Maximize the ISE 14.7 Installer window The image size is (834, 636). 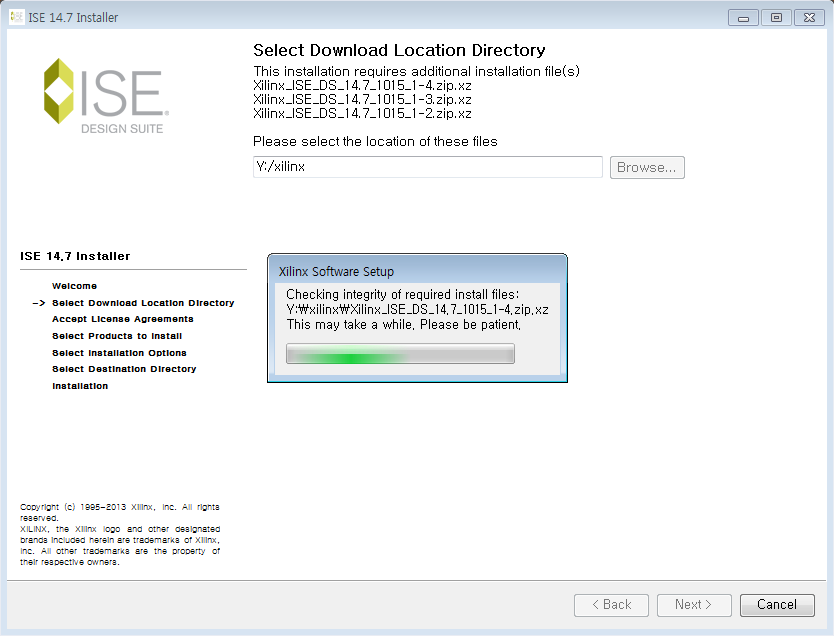(776, 18)
